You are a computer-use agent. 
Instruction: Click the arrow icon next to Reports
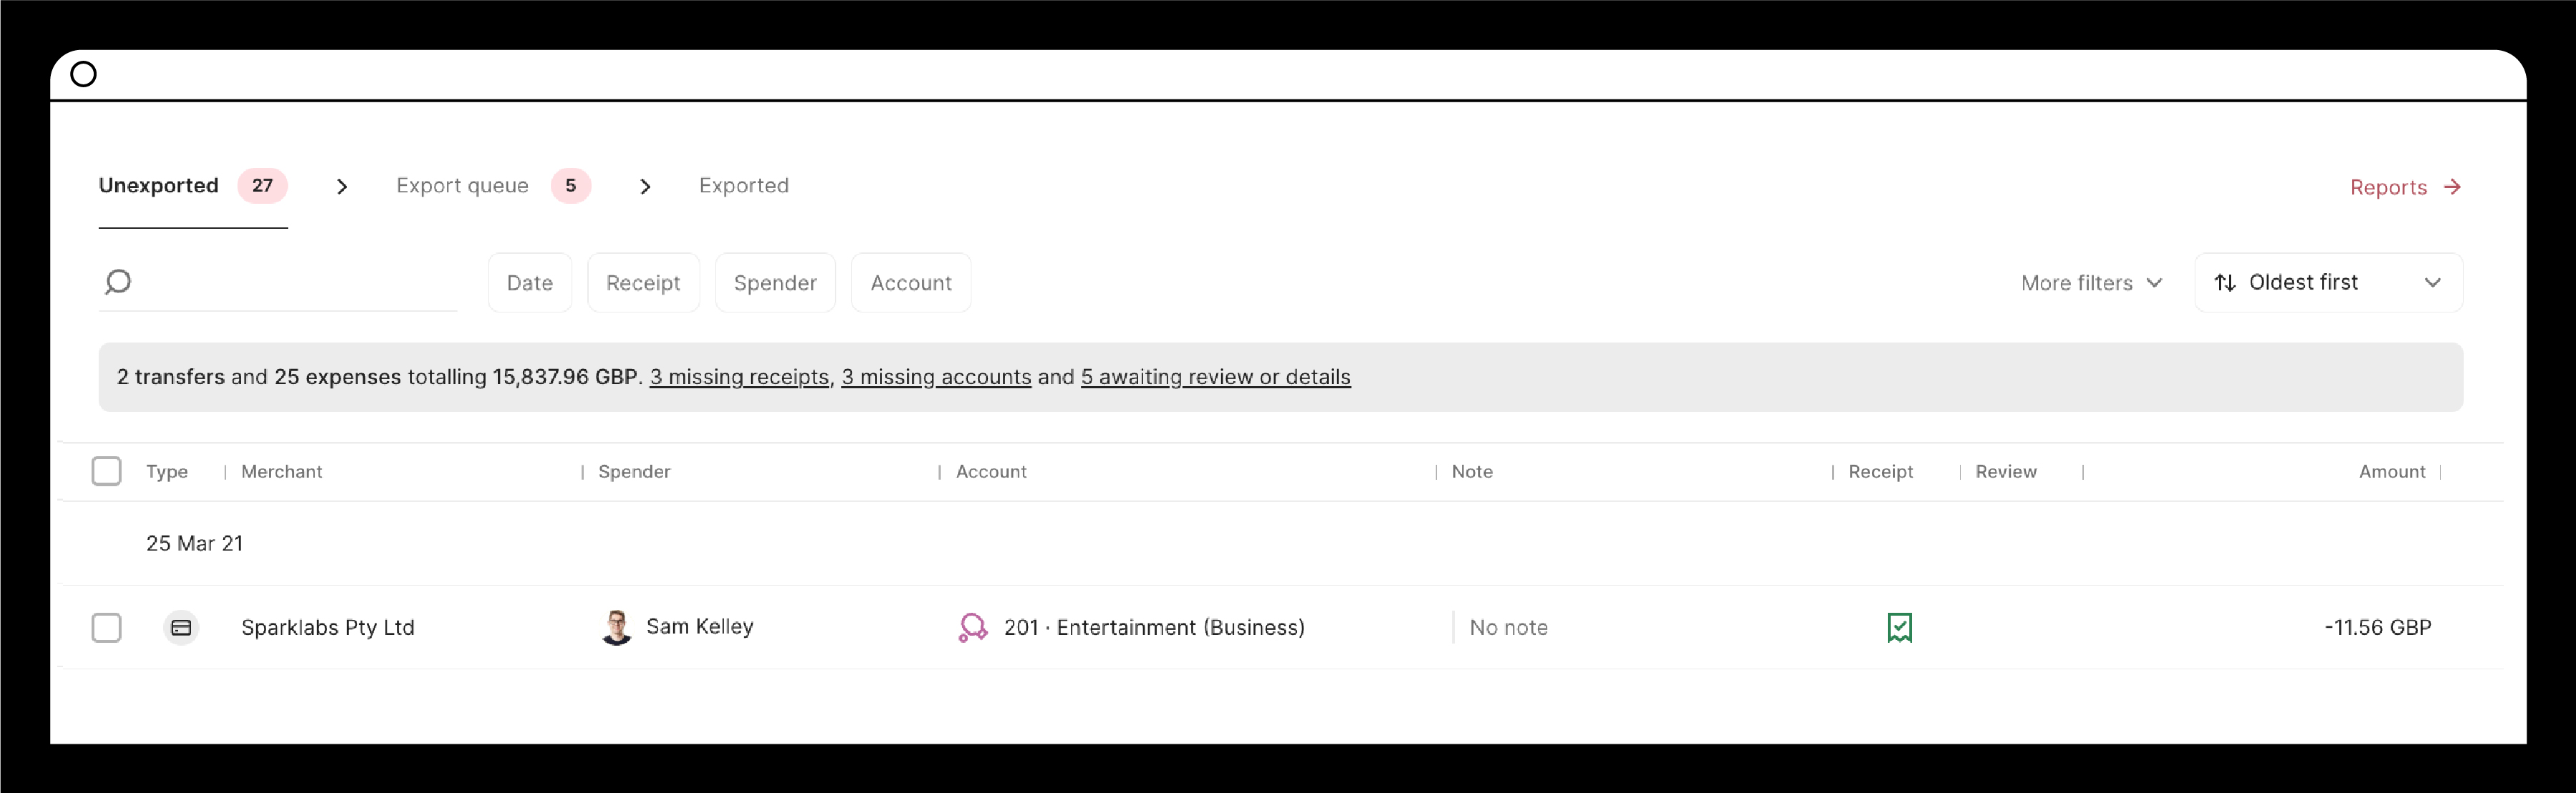pos(2453,187)
